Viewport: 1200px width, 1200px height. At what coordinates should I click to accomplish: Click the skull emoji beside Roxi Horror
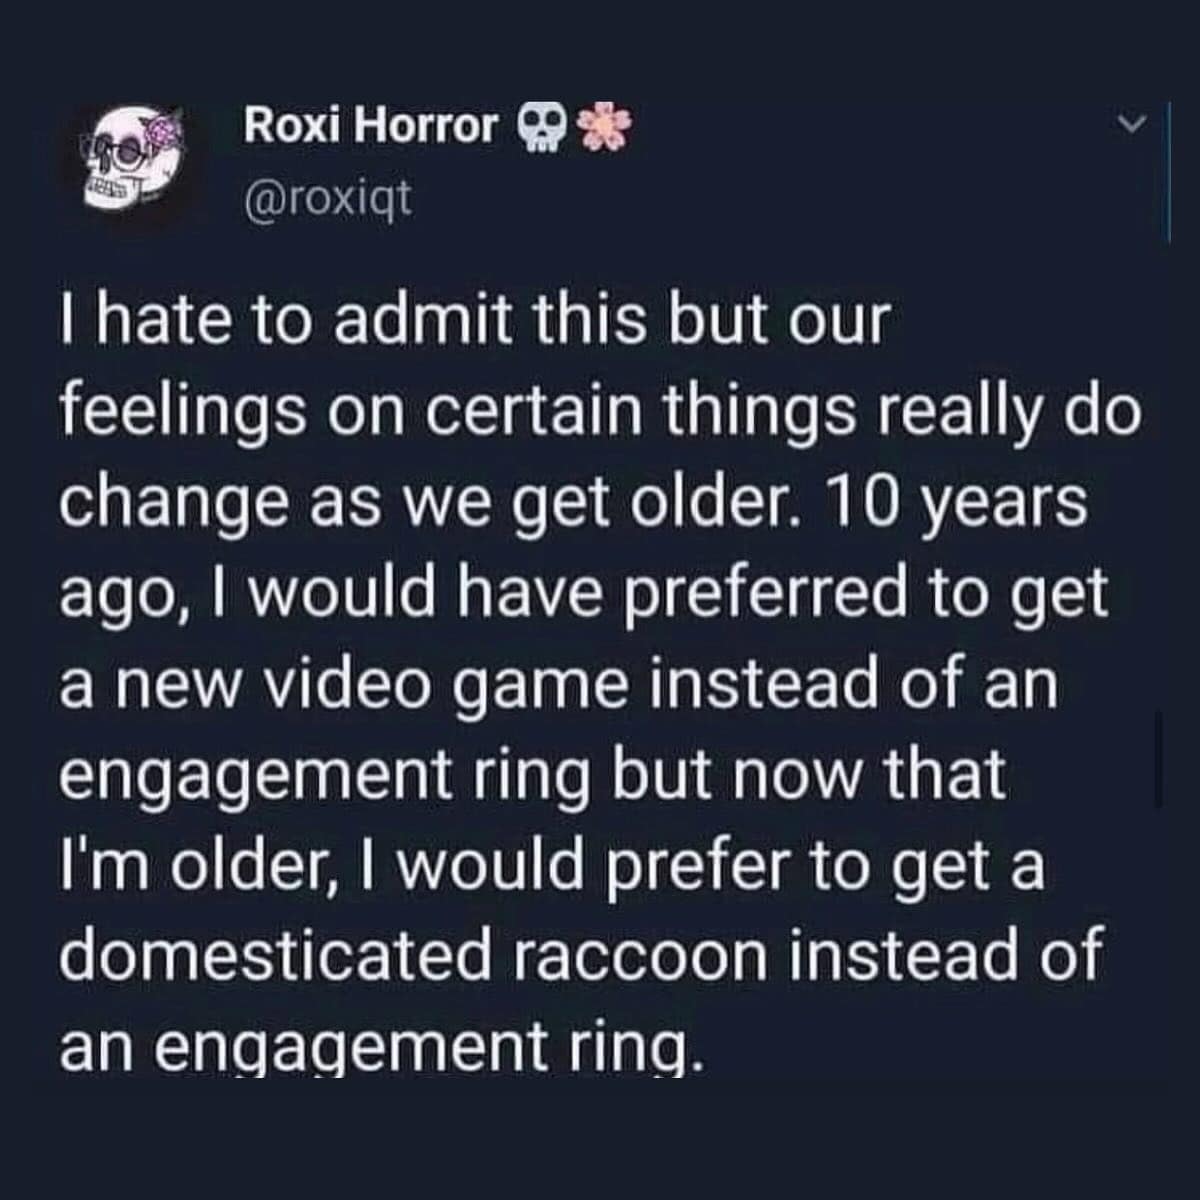click(541, 128)
